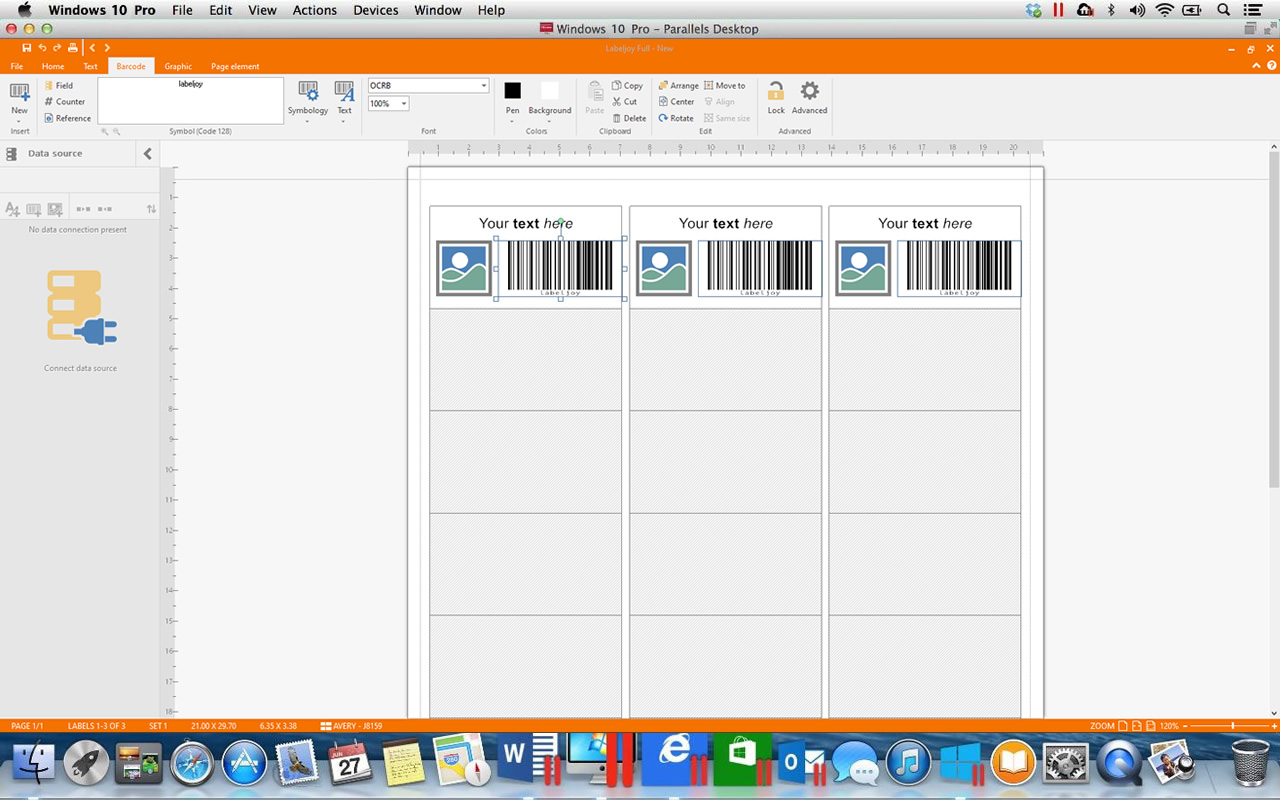Click the Redo arrow in title bar

click(57, 48)
